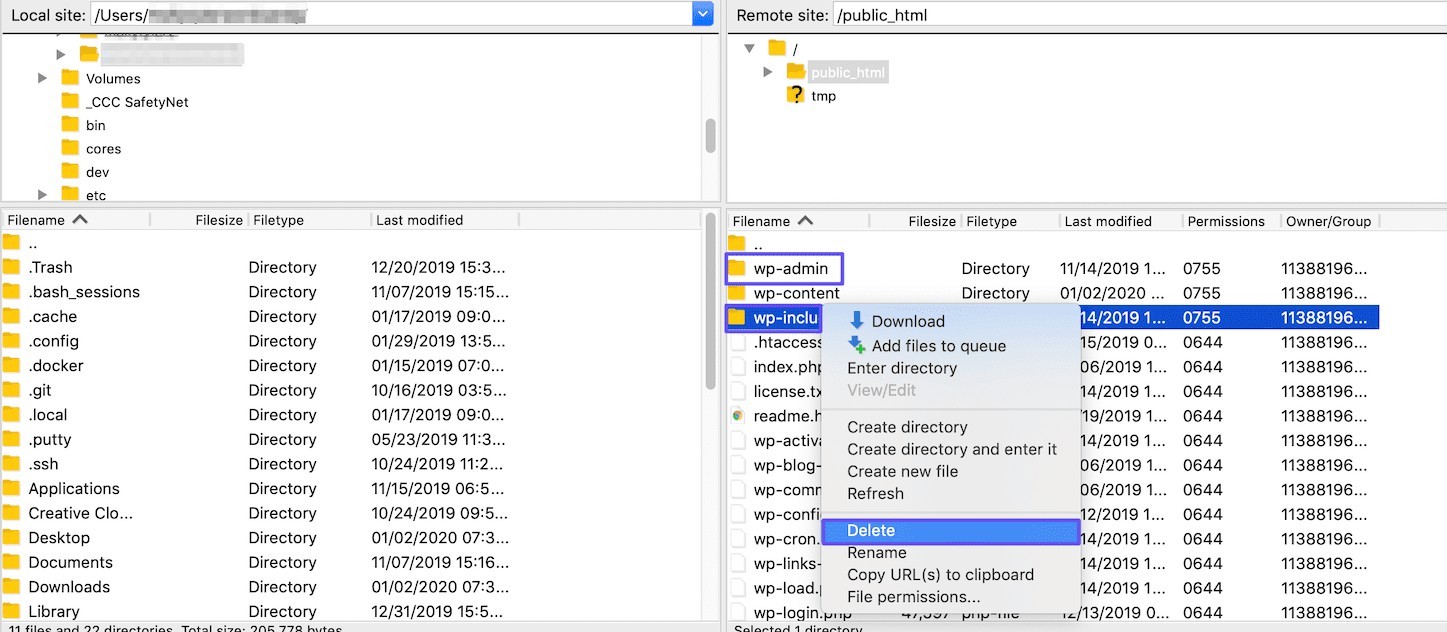This screenshot has height=632, width=1447.
Task: Expand the Volumes folder in local tree
Action: pos(42,78)
